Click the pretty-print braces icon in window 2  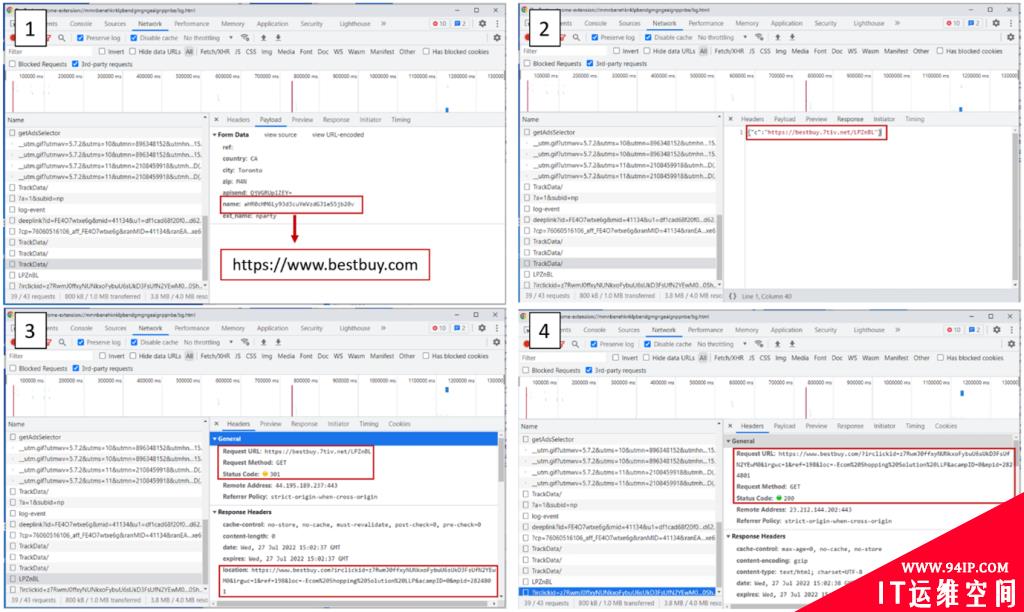pos(732,296)
